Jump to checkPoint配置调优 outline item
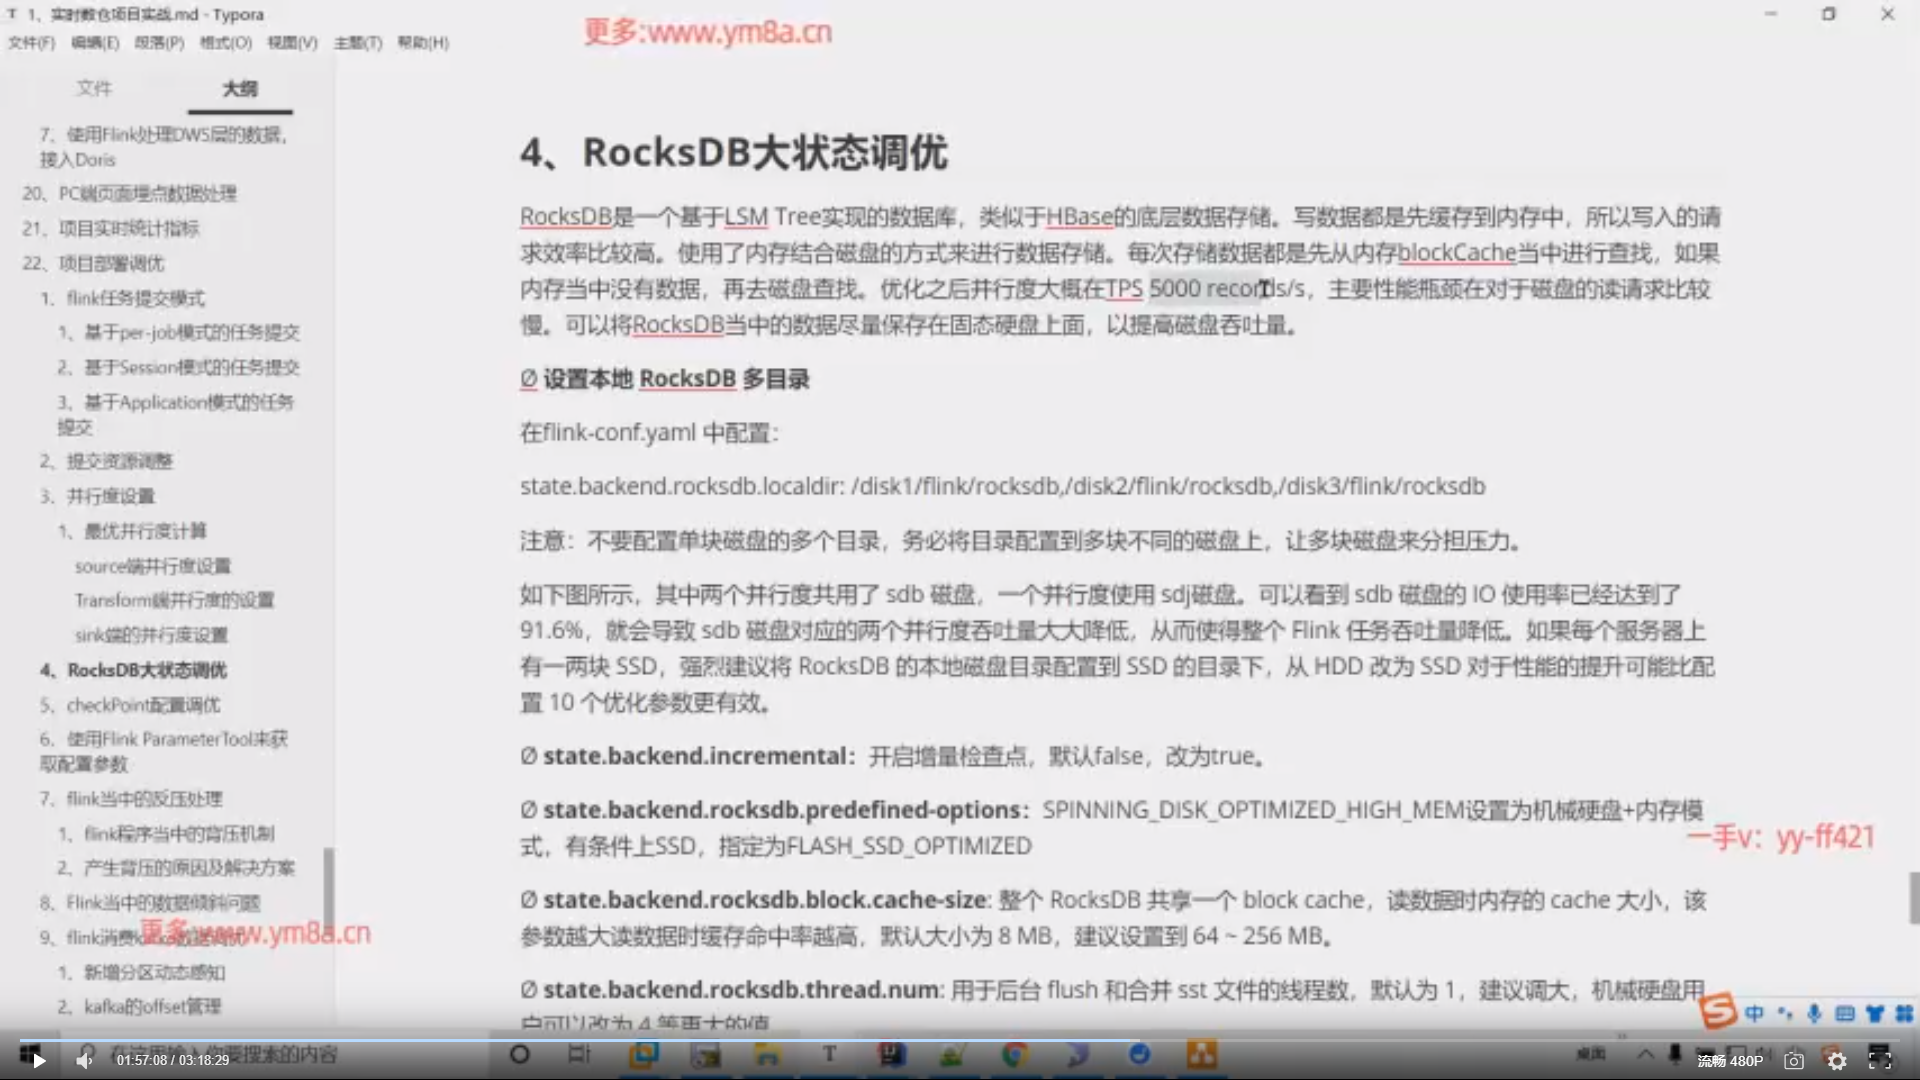 point(143,705)
